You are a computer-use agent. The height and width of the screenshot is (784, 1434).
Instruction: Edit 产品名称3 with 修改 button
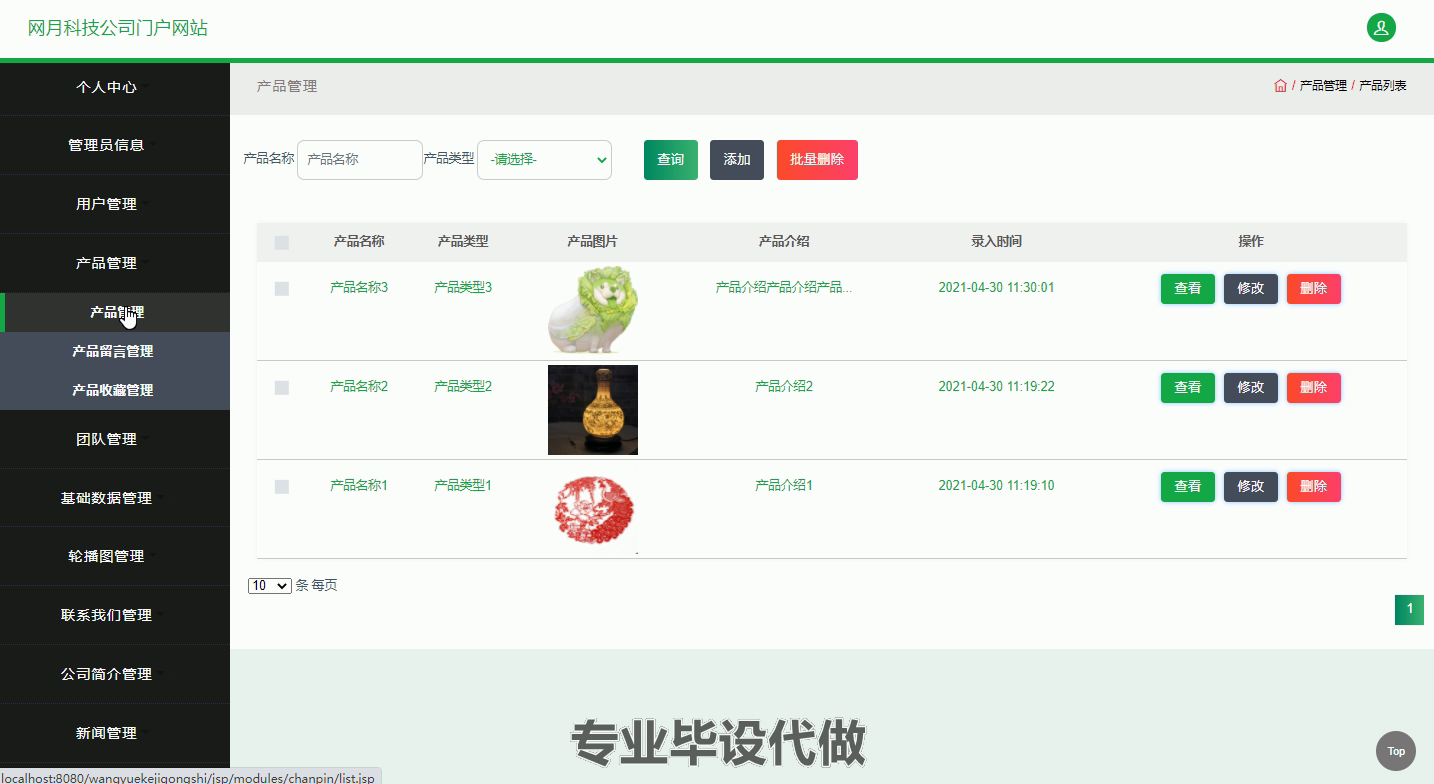click(x=1251, y=289)
